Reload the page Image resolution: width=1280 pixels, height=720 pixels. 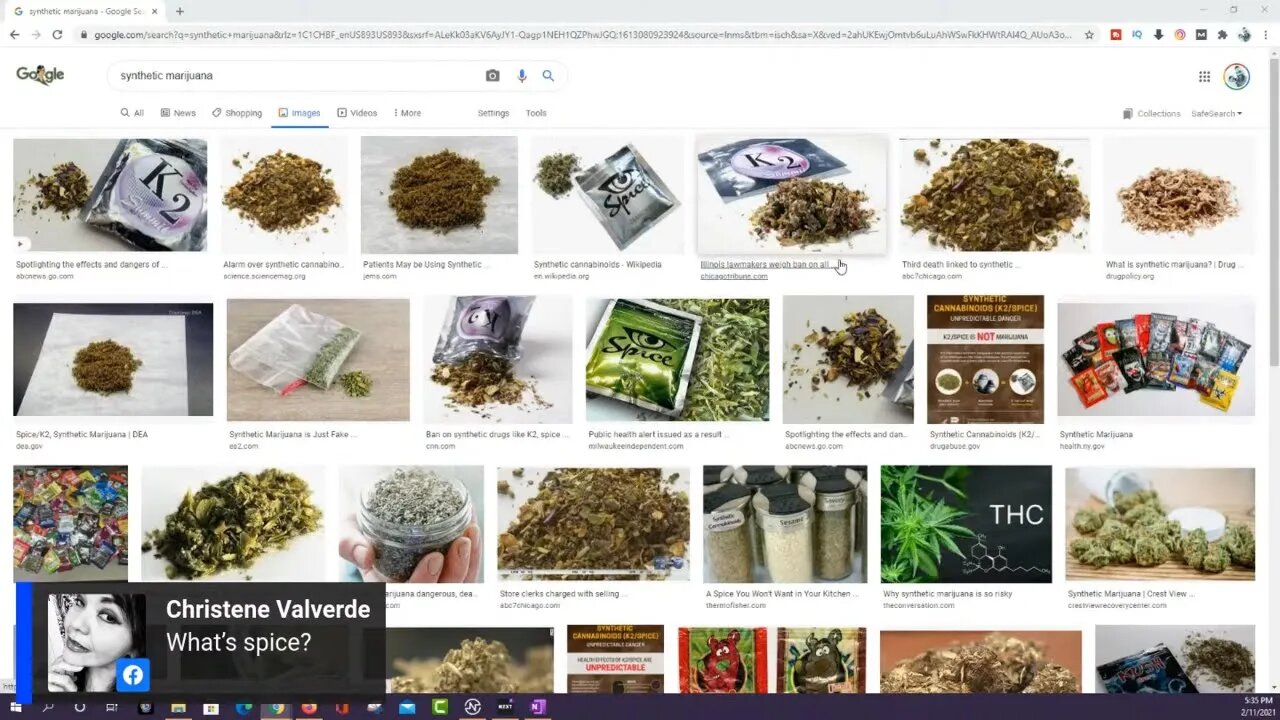[x=57, y=34]
